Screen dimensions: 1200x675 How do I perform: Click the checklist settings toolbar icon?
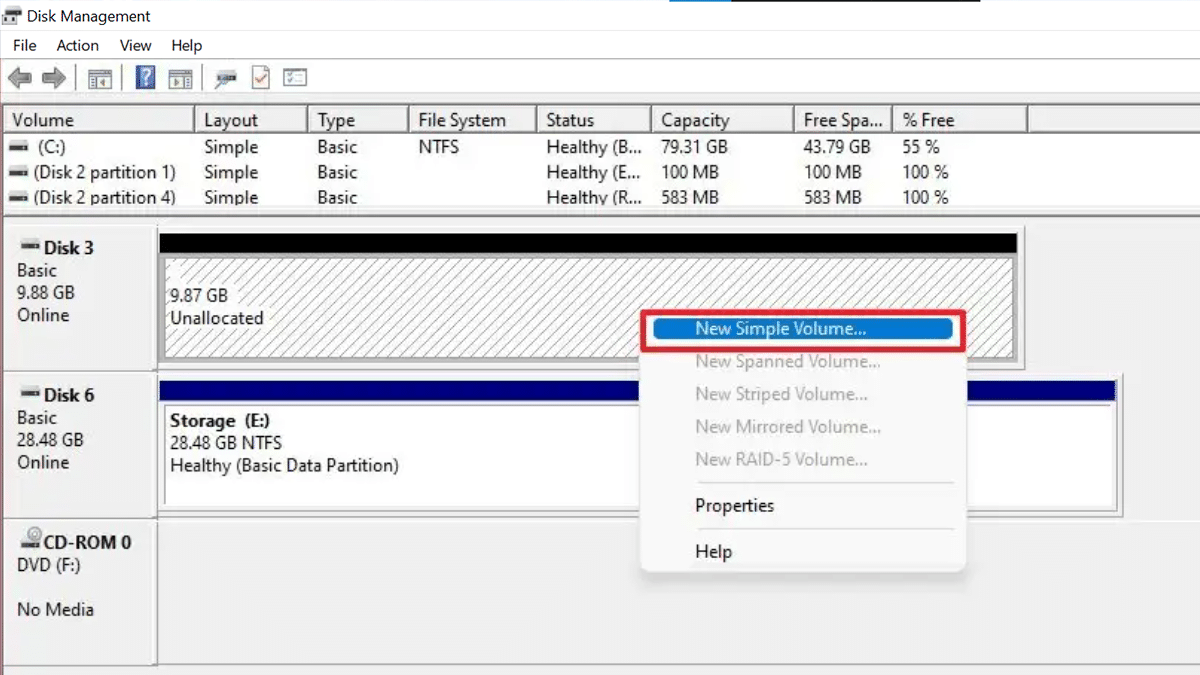coord(295,78)
